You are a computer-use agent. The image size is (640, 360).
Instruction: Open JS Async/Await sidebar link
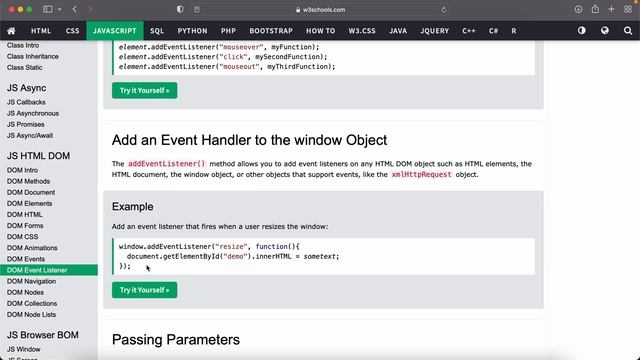click(30, 135)
